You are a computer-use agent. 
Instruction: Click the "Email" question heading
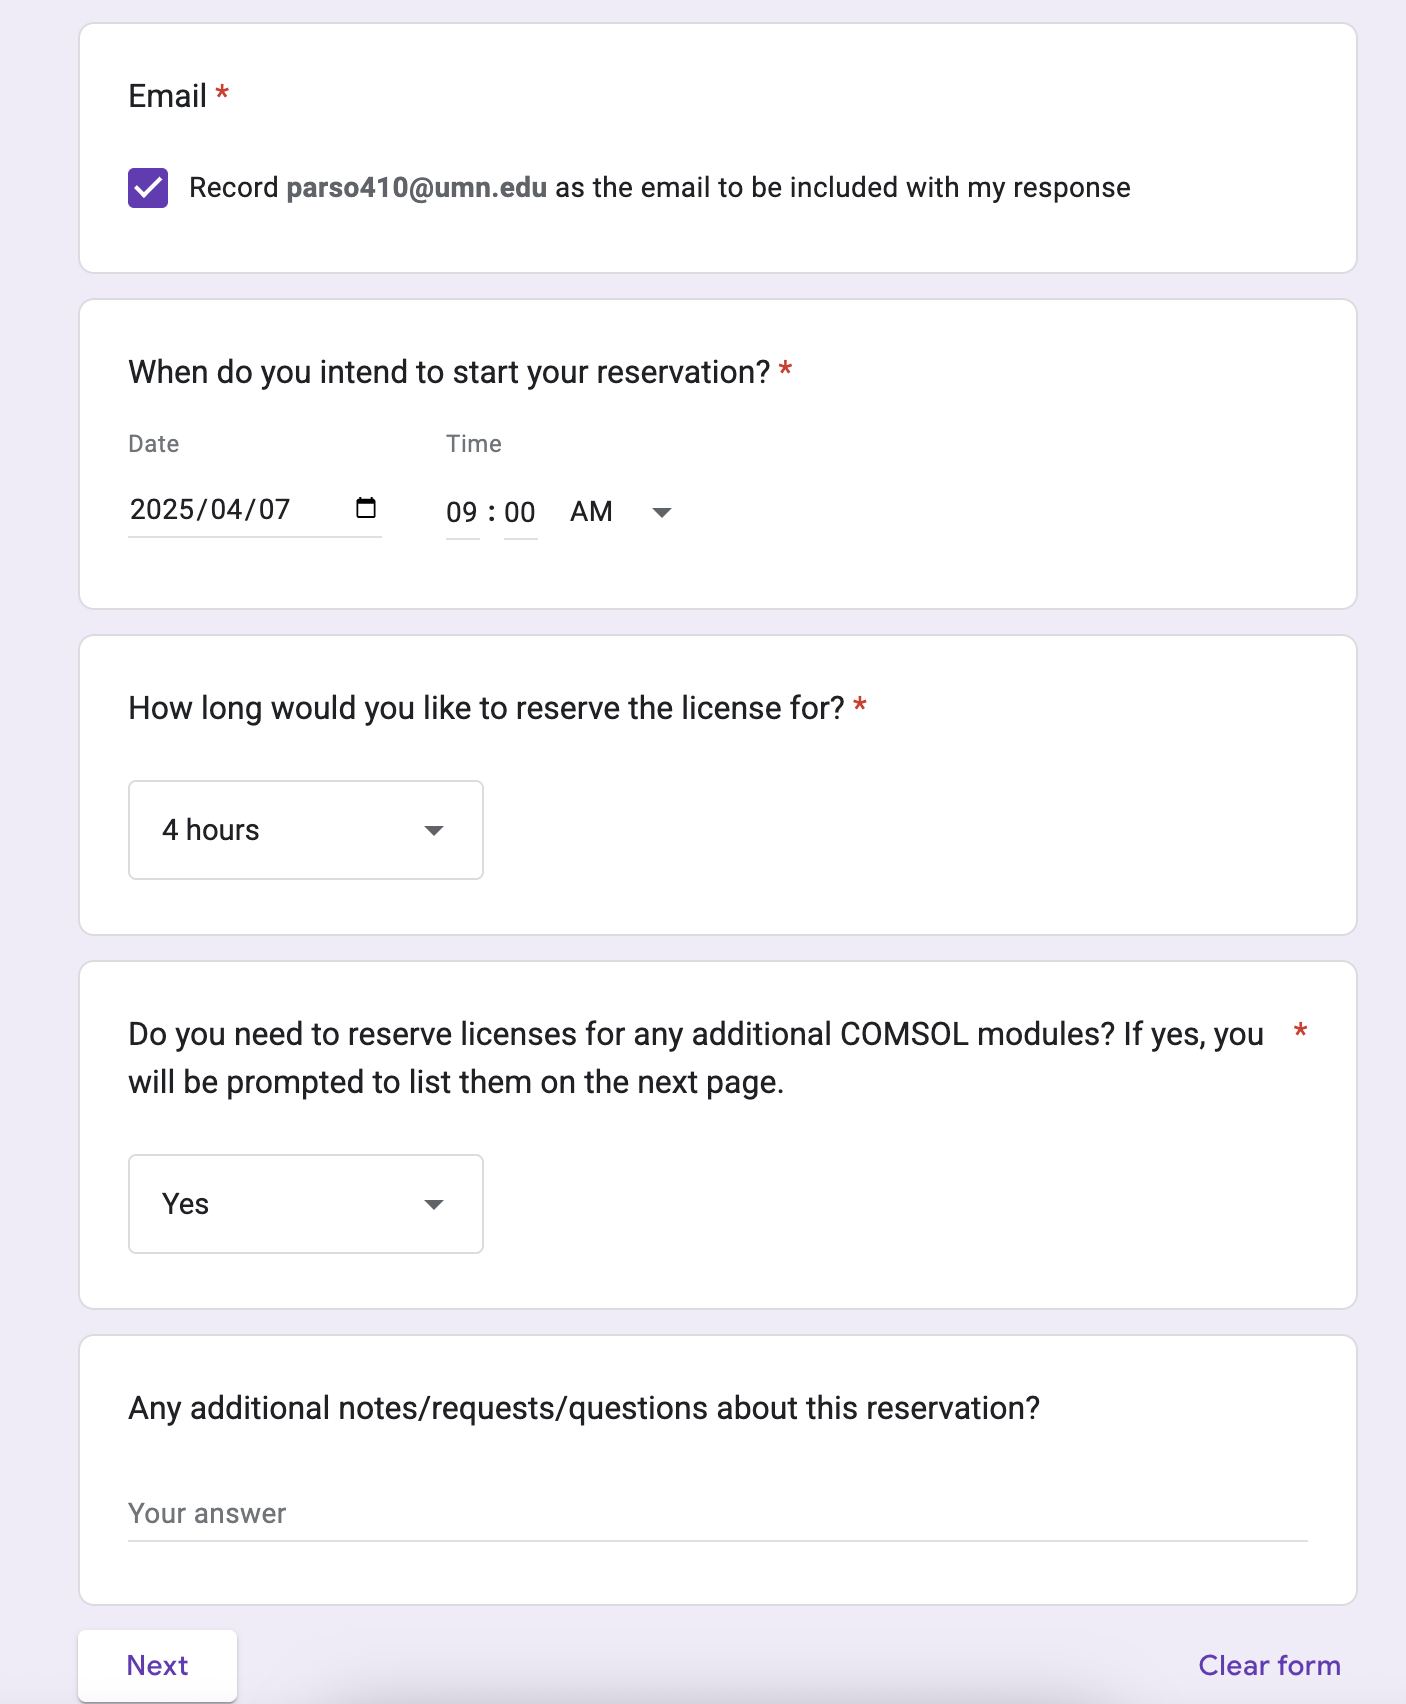[x=168, y=96]
